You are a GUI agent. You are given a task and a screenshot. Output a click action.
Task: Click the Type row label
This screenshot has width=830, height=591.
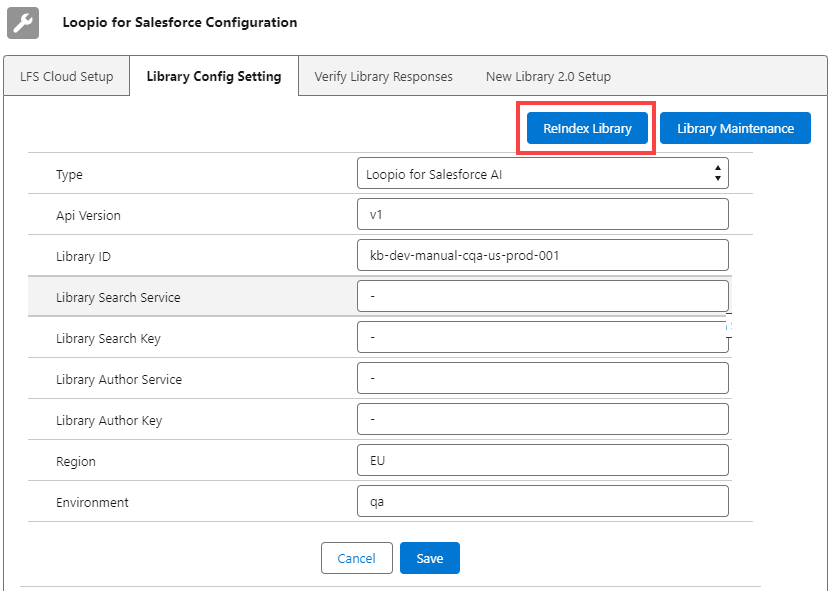[x=69, y=175]
